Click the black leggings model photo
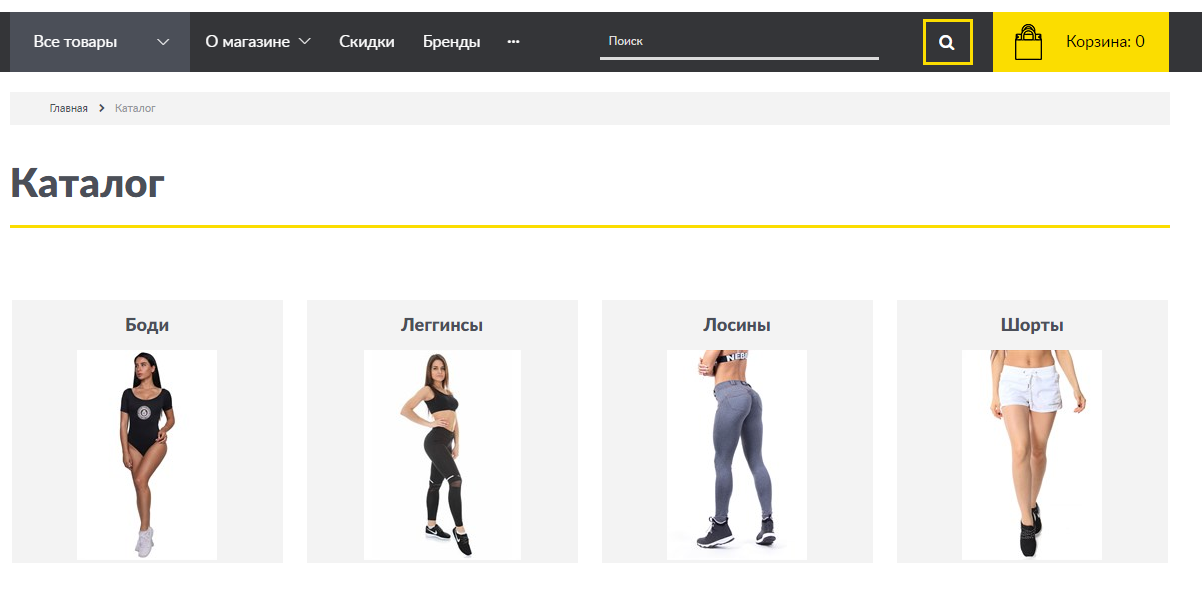The width and height of the screenshot is (1202, 597). point(442,454)
